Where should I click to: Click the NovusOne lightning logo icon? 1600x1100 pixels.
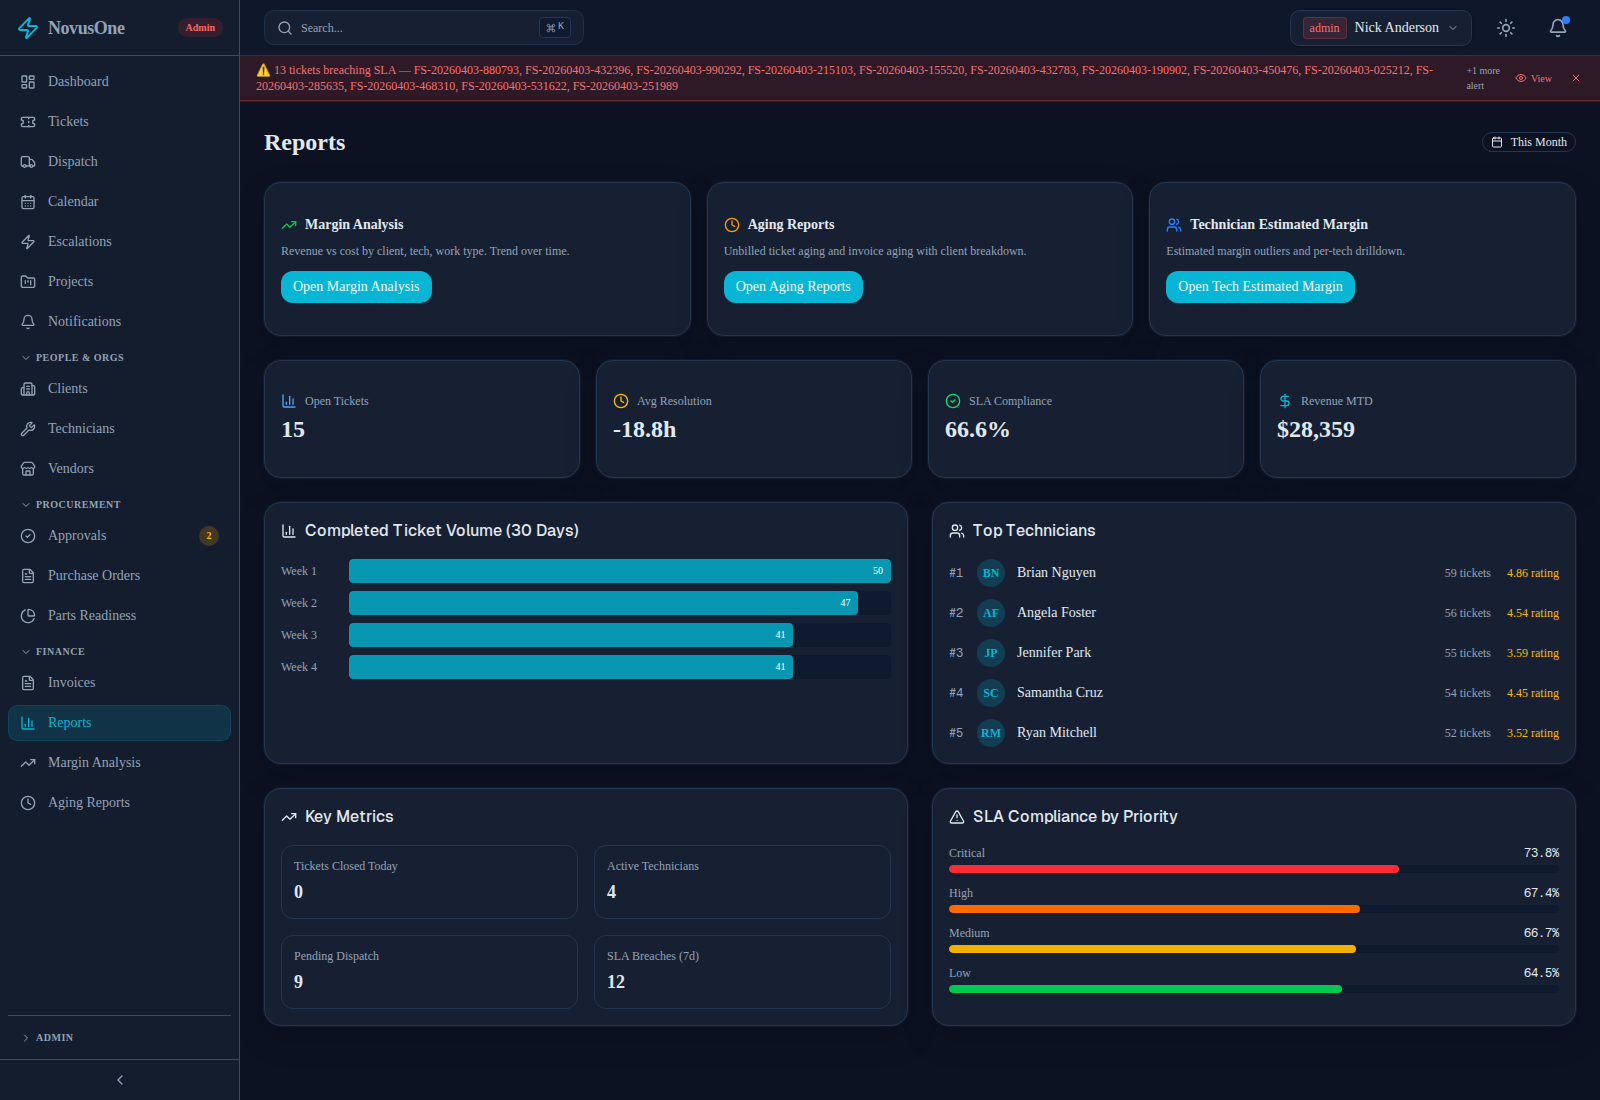click(x=28, y=28)
